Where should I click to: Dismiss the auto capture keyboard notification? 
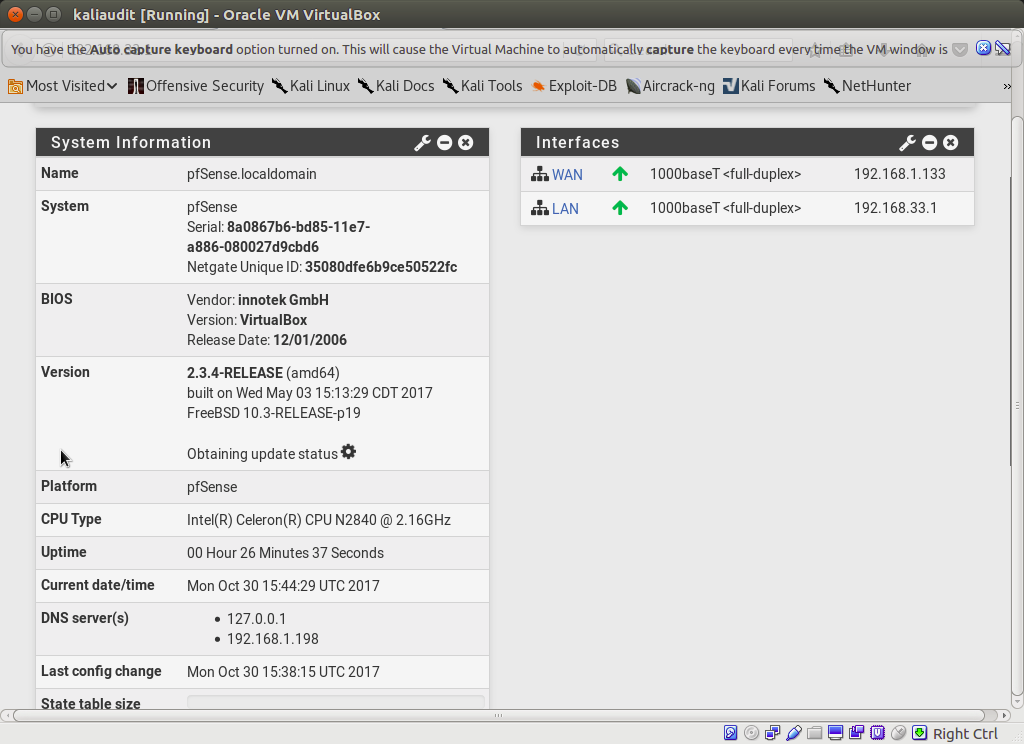(984, 48)
